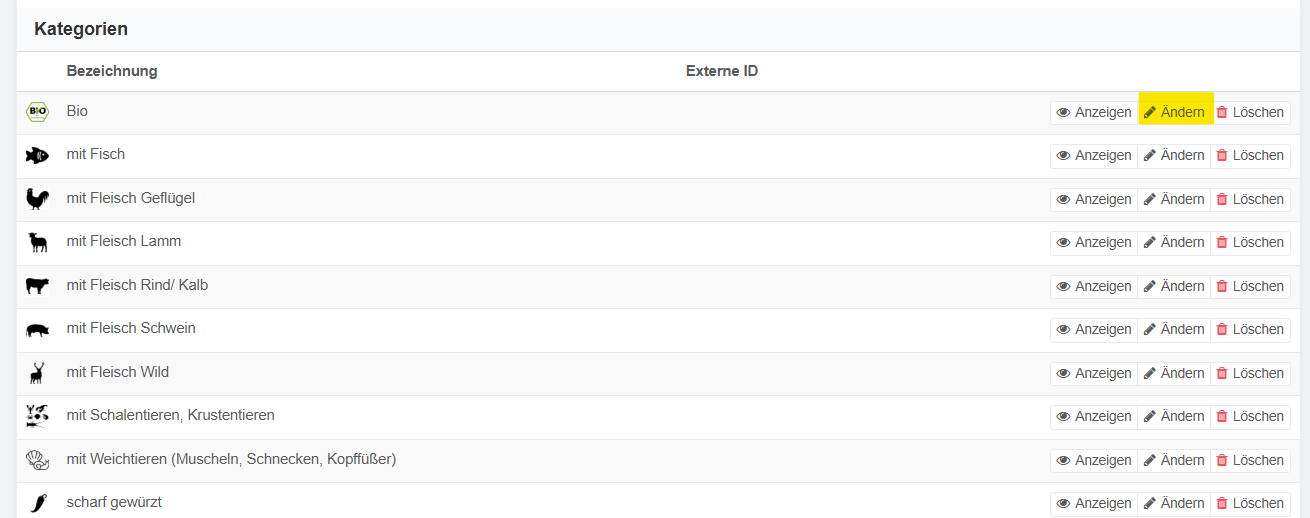Click the Externe ID column header
The image size is (1310, 518).
tap(721, 71)
